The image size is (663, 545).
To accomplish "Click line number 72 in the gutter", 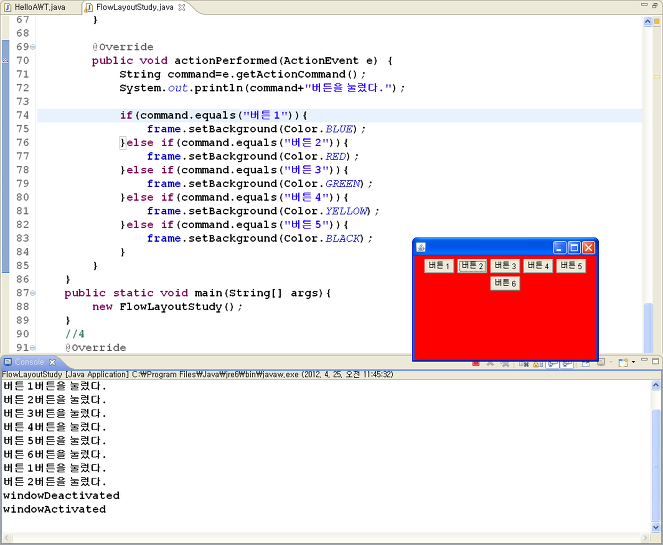I will point(22,88).
